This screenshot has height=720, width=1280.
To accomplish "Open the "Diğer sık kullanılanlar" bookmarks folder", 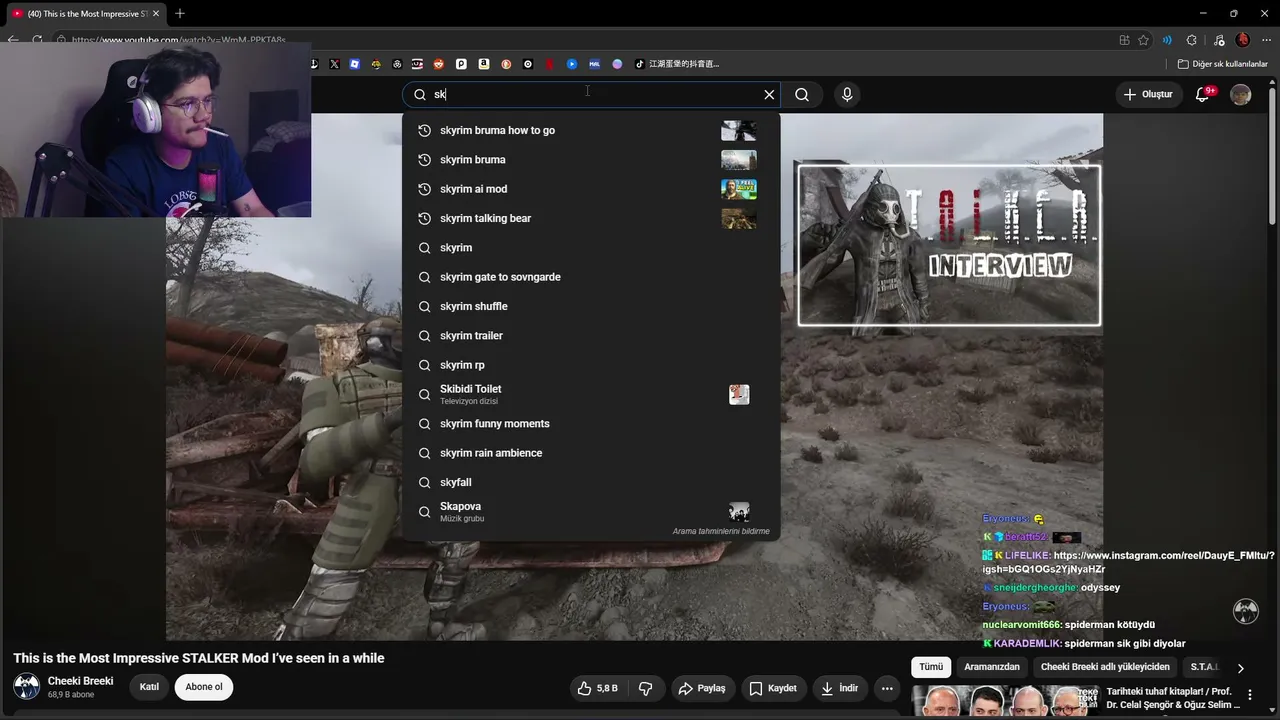I will point(1223,64).
